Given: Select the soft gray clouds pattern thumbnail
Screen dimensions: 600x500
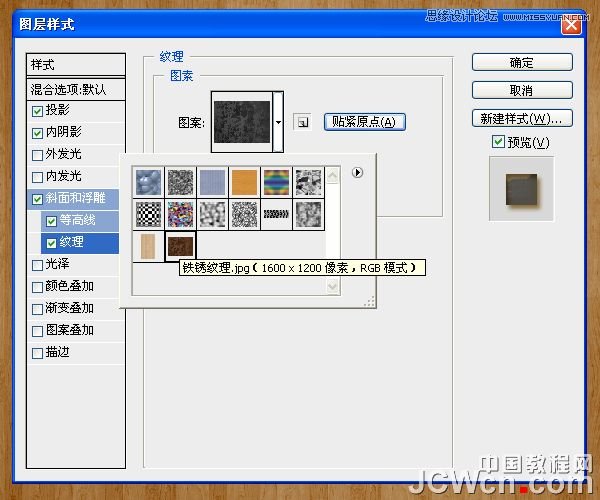Looking at the screenshot, I should [x=212, y=214].
